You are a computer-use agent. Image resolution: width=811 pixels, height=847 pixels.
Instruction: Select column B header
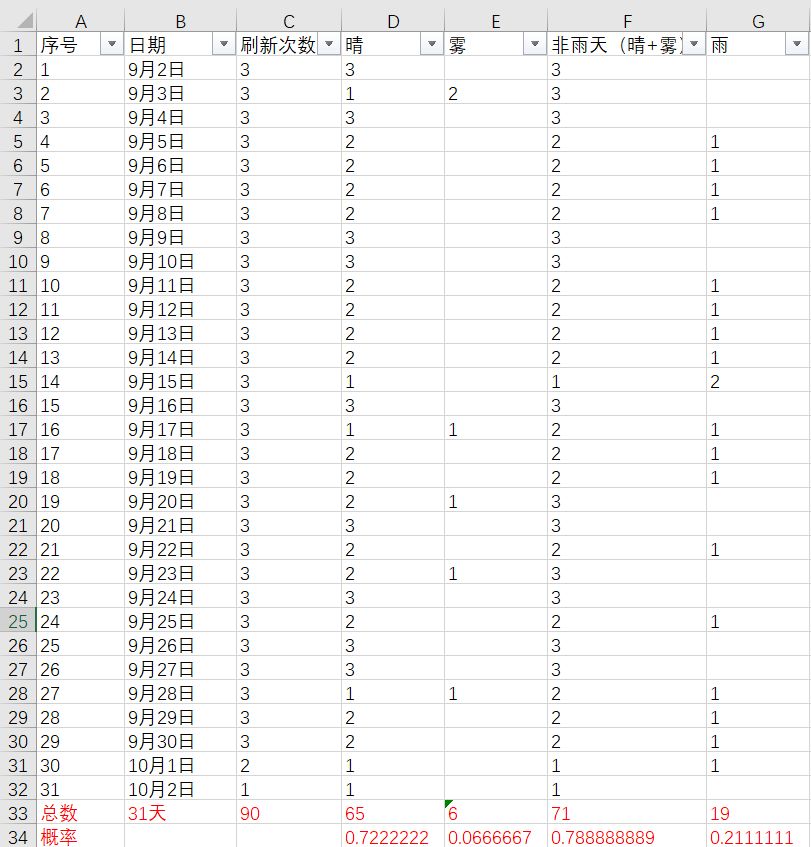[180, 22]
